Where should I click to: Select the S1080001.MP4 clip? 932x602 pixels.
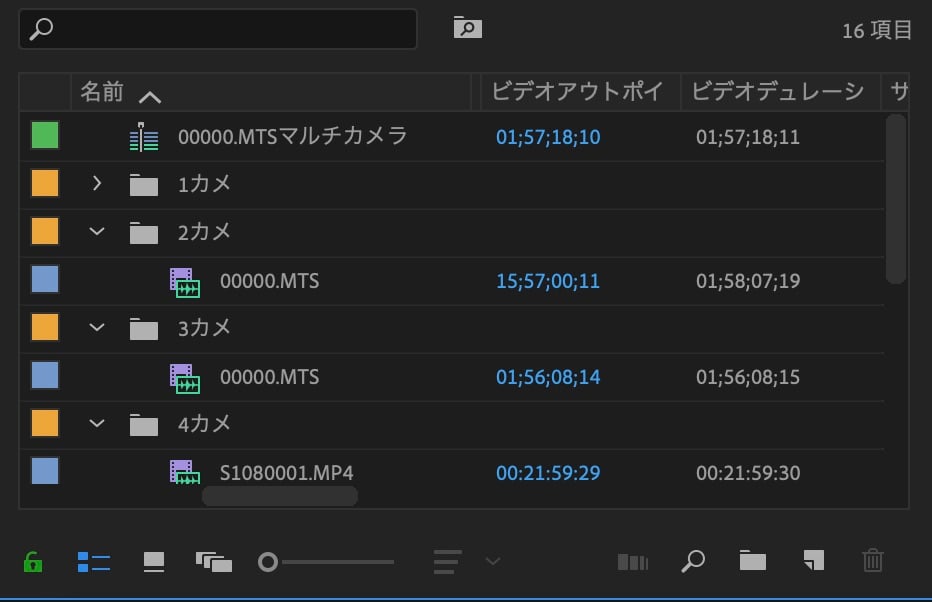pos(286,473)
